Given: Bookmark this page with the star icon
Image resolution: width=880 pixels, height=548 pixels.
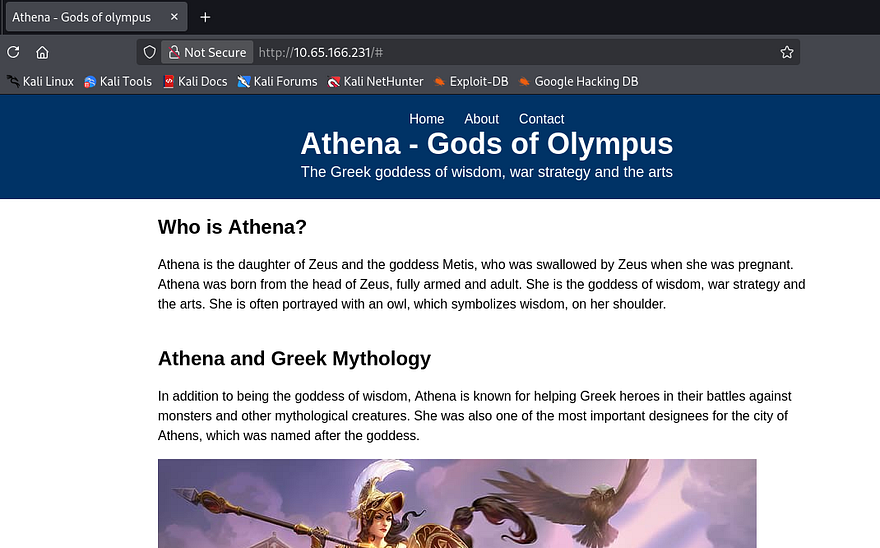Looking at the screenshot, I should click(786, 53).
